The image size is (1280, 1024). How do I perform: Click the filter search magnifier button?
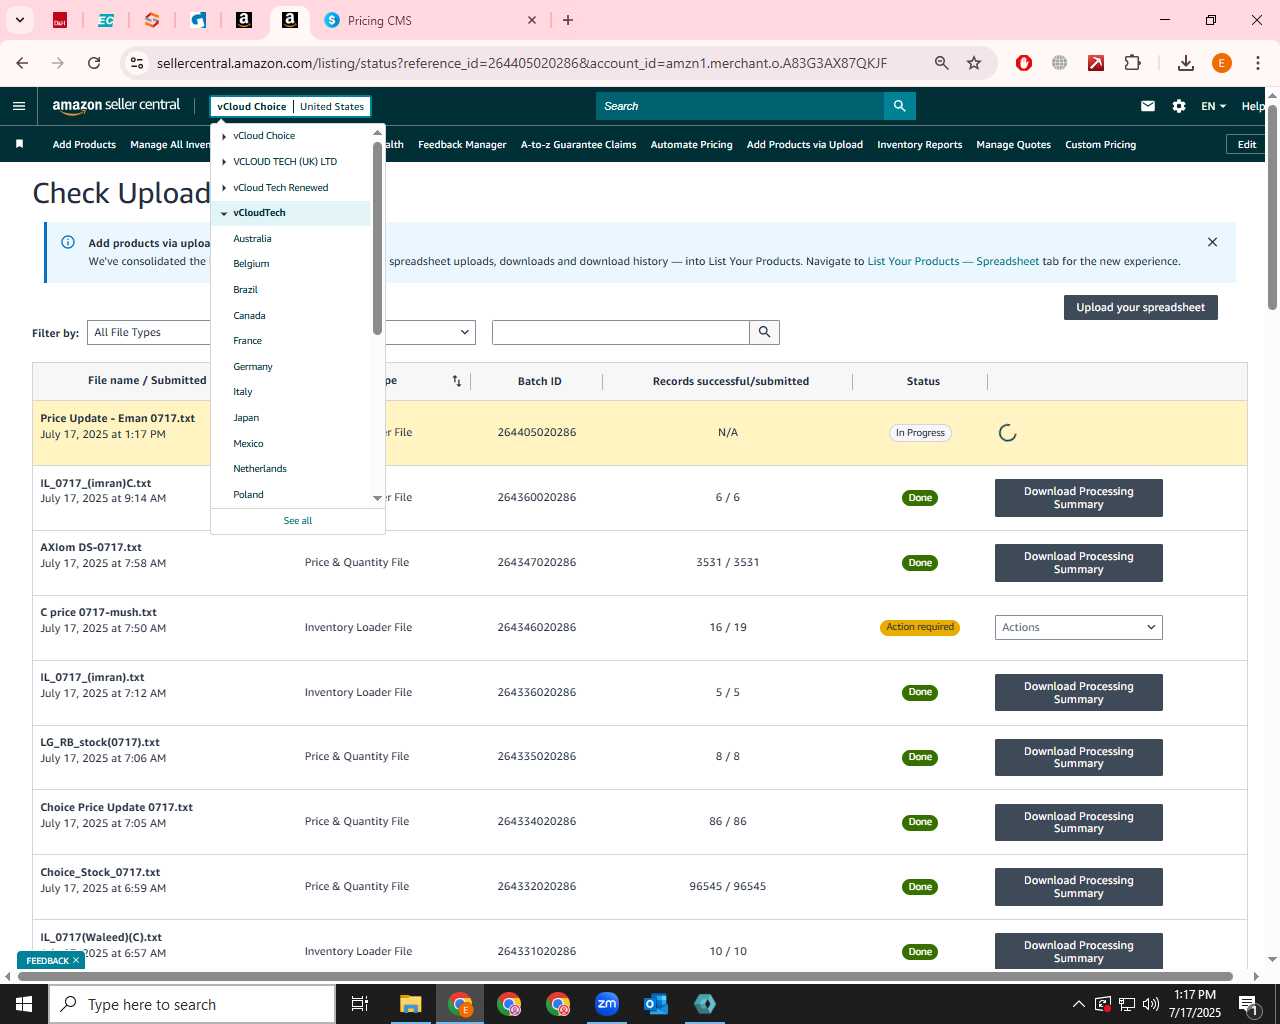click(x=764, y=332)
